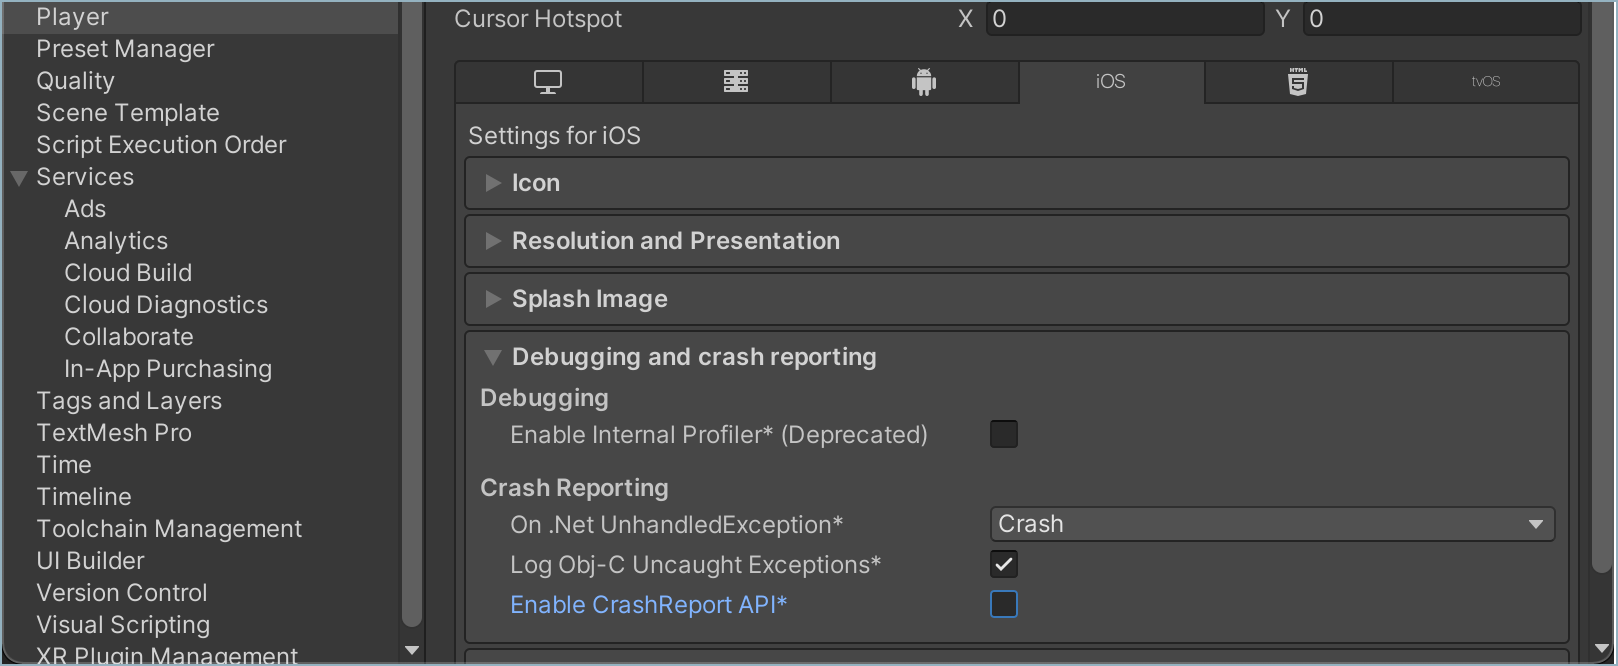Screen dimensions: 1618x666
Task: Select the Dedicated Server platform tab icon
Action: (736, 82)
